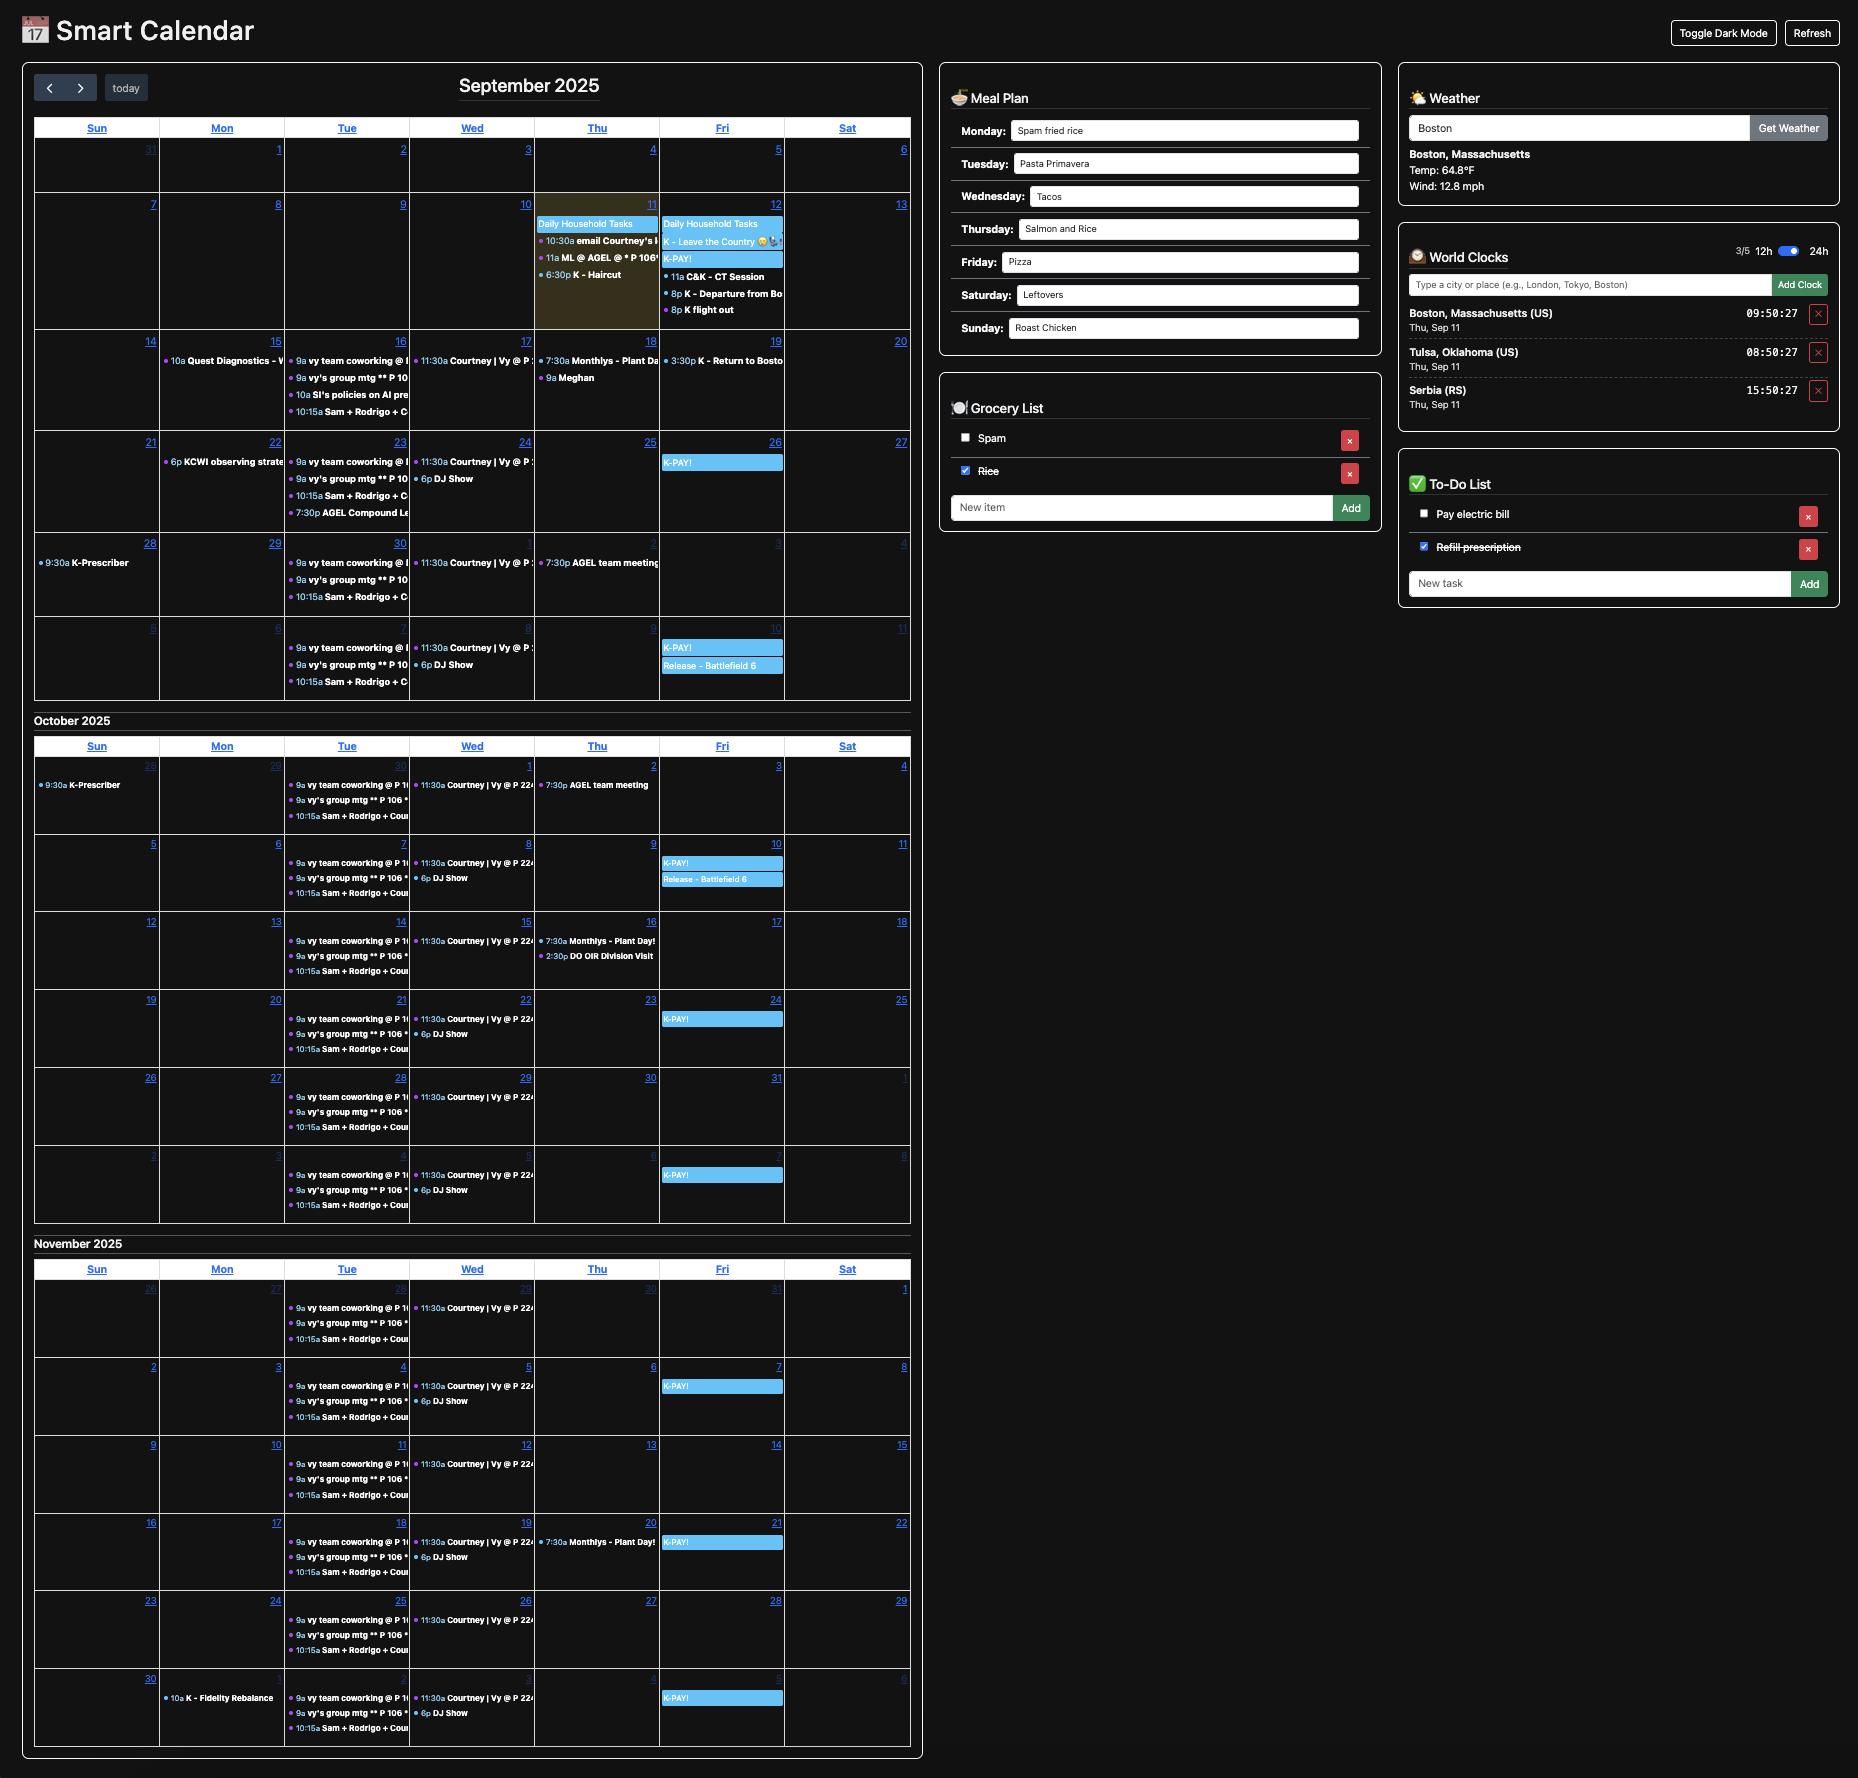Delete the Pay electric bill task
The width and height of the screenshot is (1858, 1778).
pyautogui.click(x=1807, y=517)
